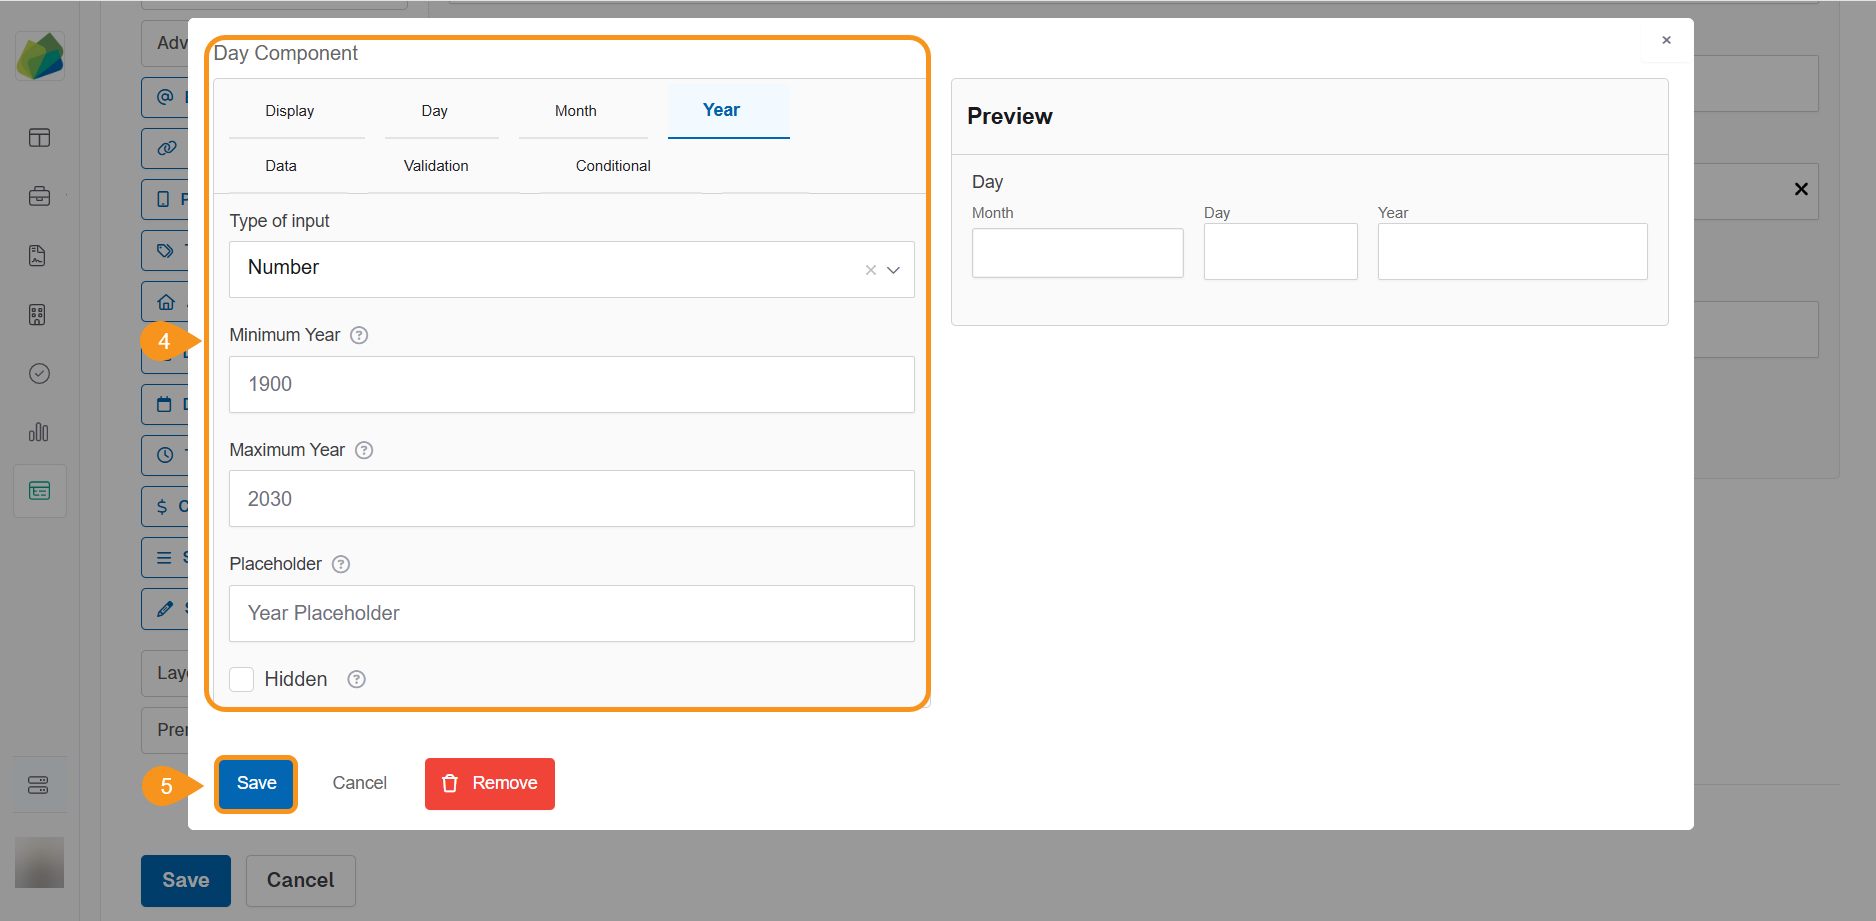Switch to the Month tab
Image resolution: width=1876 pixels, height=921 pixels.
[576, 110]
